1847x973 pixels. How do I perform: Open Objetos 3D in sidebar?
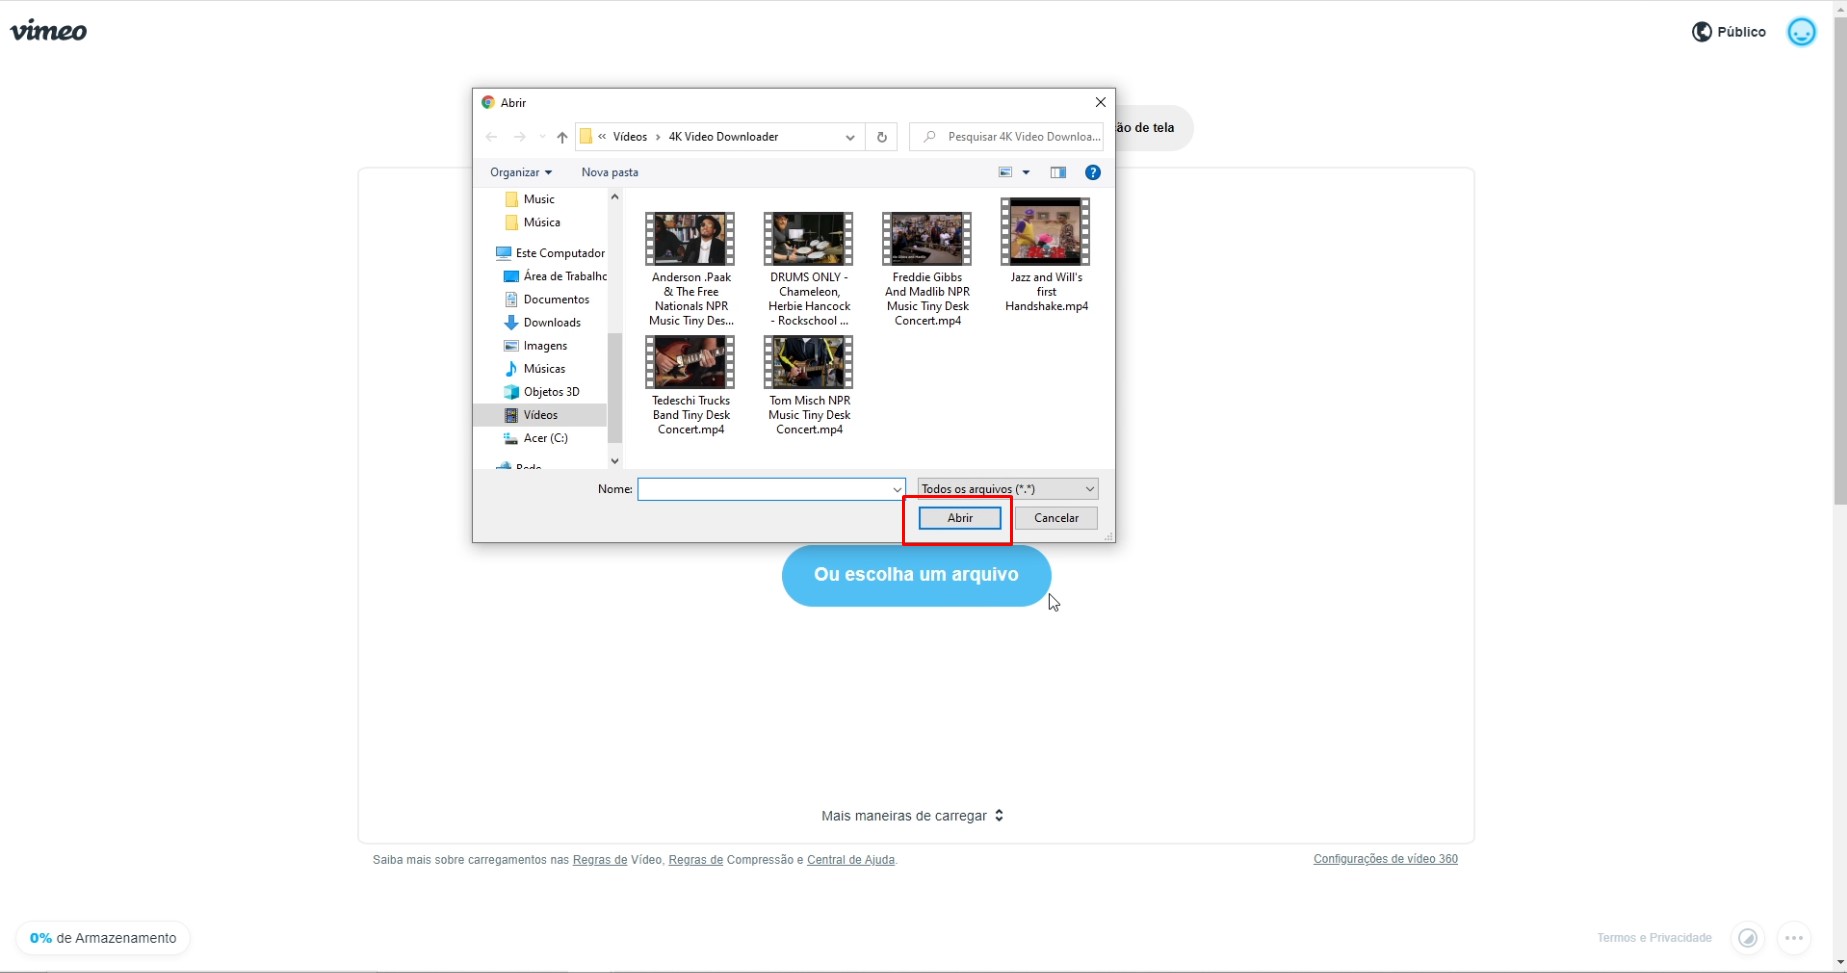[x=542, y=391]
